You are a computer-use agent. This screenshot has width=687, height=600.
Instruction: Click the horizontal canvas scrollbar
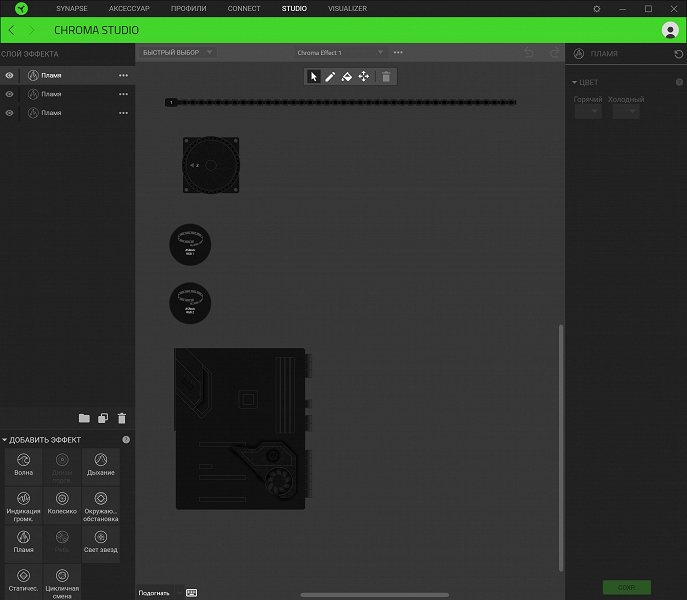coord(375,595)
